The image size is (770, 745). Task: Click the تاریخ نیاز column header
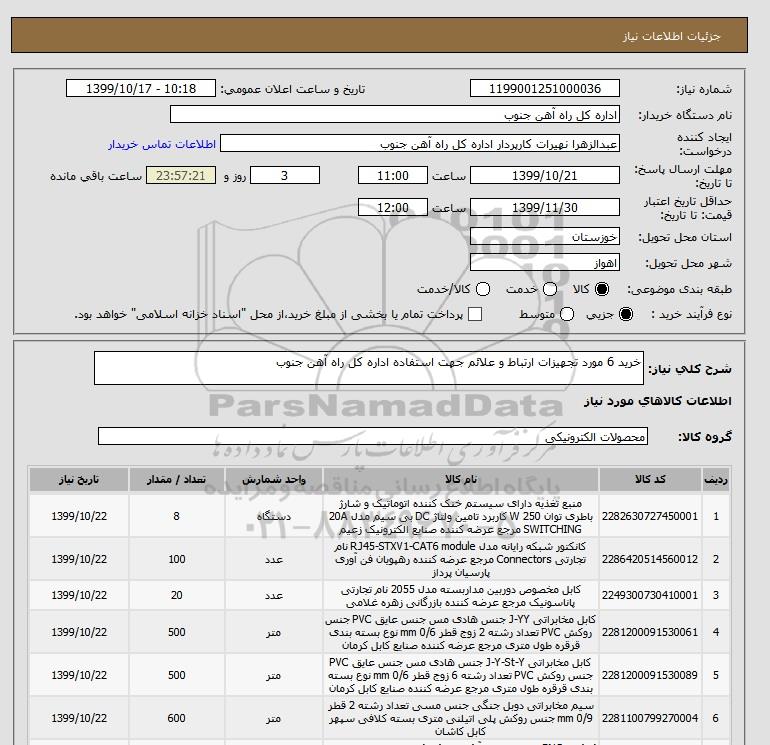(79, 479)
